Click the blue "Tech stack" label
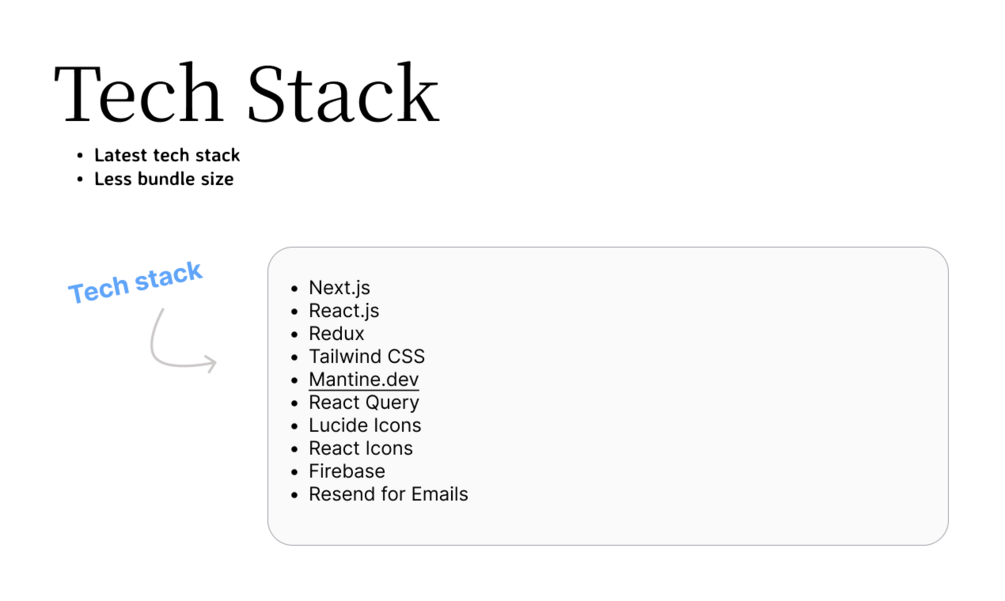1005x601 pixels. coord(135,282)
